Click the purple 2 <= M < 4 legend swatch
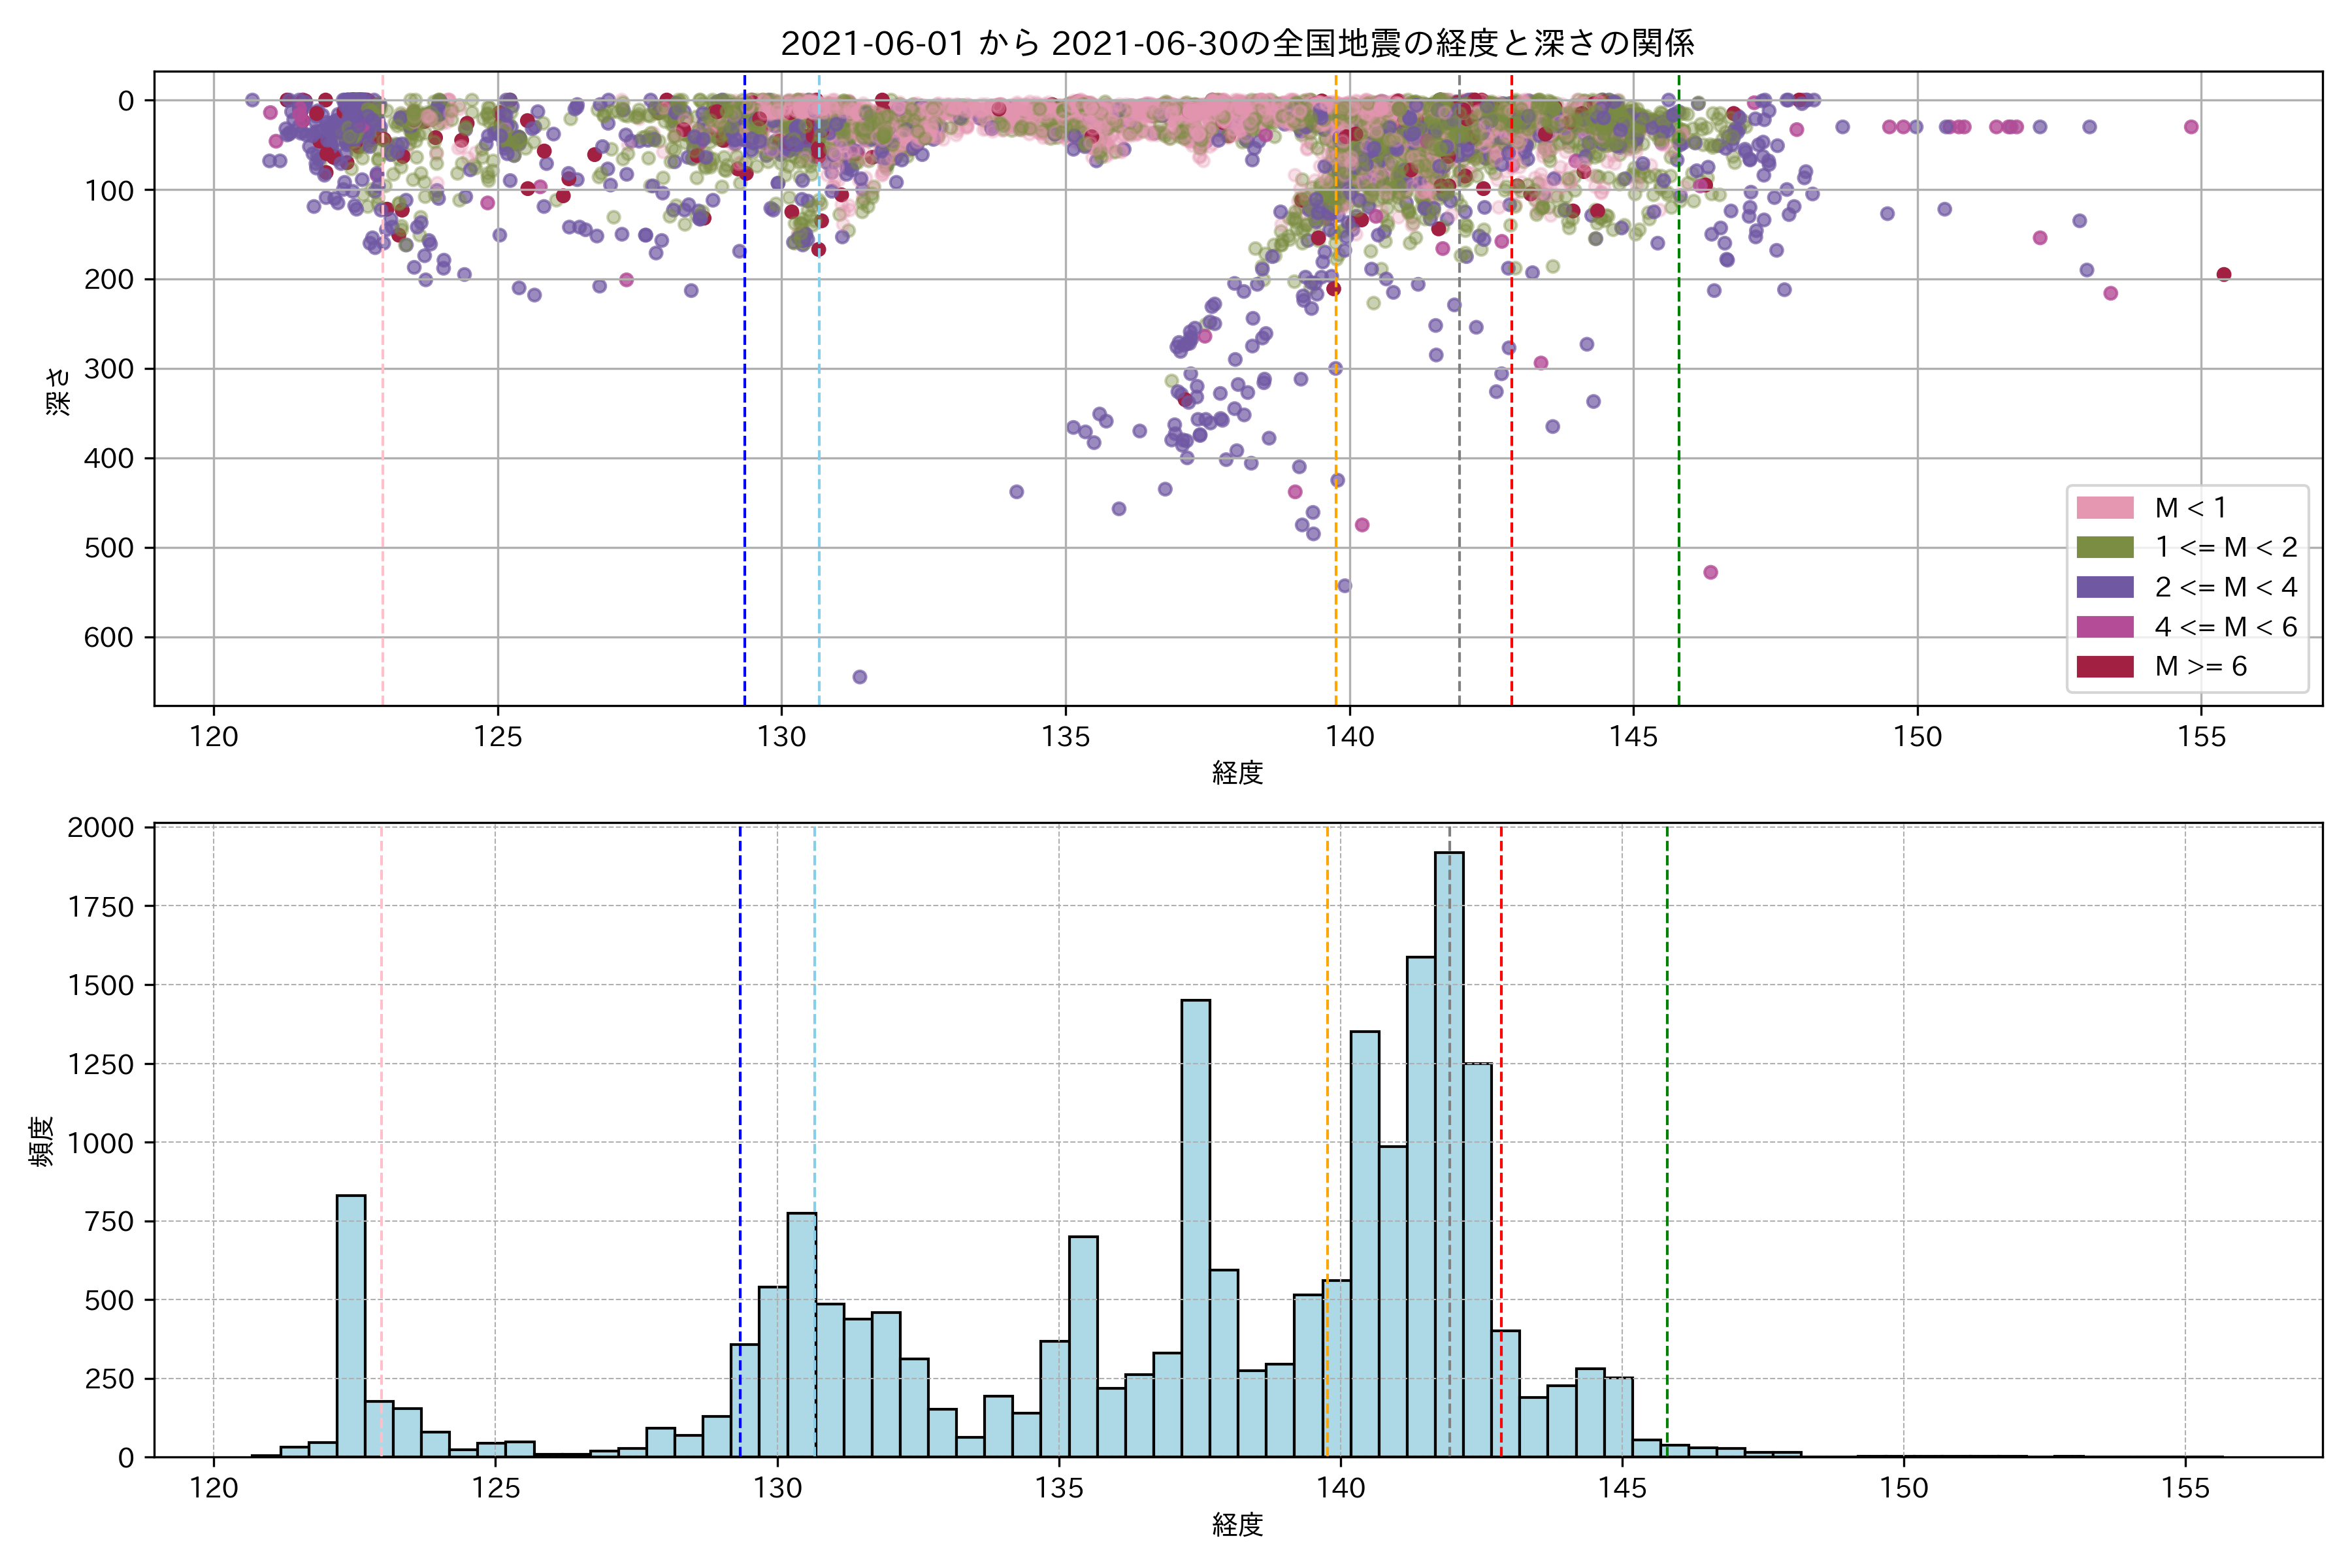This screenshot has width=2352, height=1568. 2104,587
